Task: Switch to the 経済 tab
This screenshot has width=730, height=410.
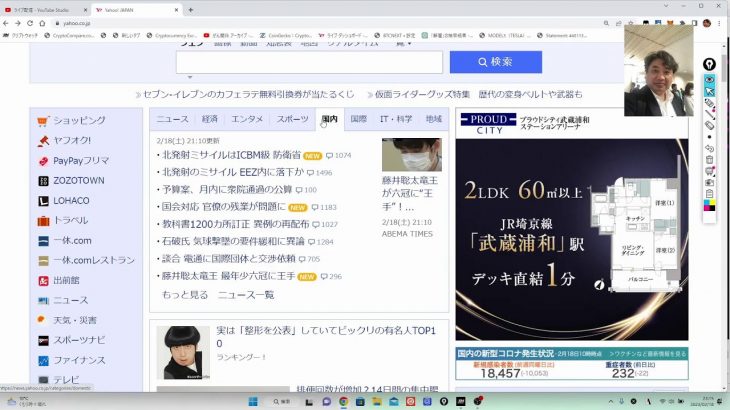Action: click(210, 119)
